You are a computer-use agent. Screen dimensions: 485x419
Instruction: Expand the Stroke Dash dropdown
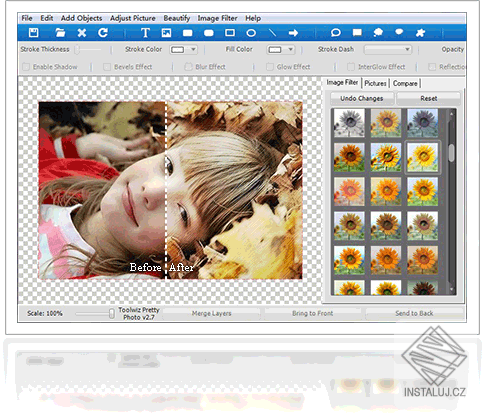(x=388, y=50)
